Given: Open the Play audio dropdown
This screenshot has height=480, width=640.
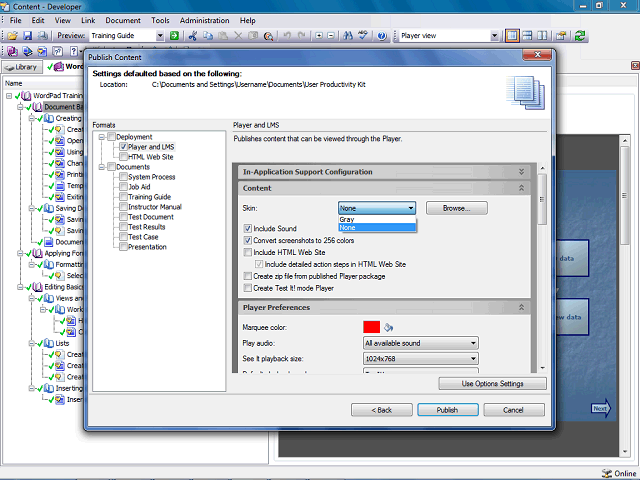Looking at the screenshot, I should [420, 343].
